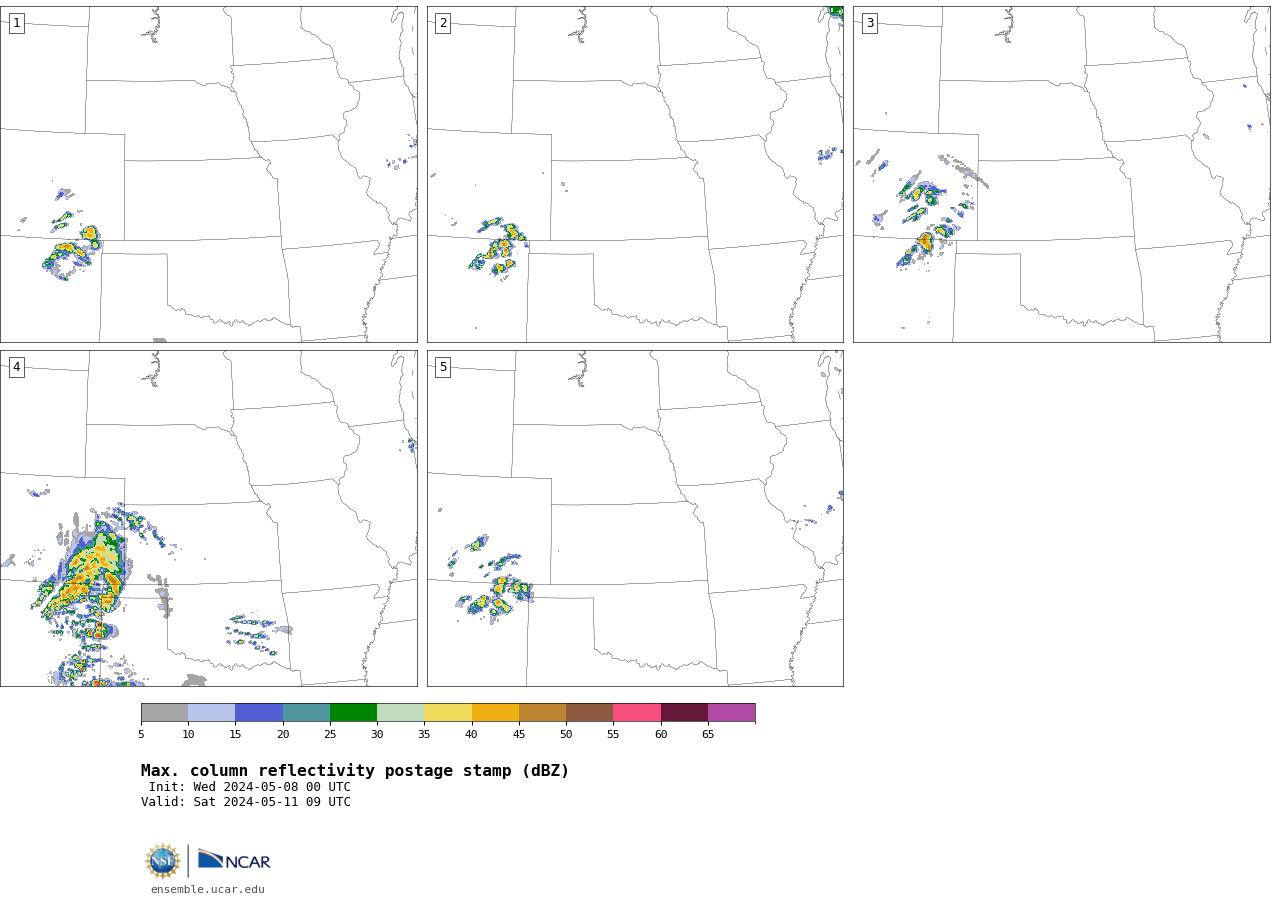Click the panel number 4 label
The width and height of the screenshot is (1280, 901).
pyautogui.click(x=16, y=367)
